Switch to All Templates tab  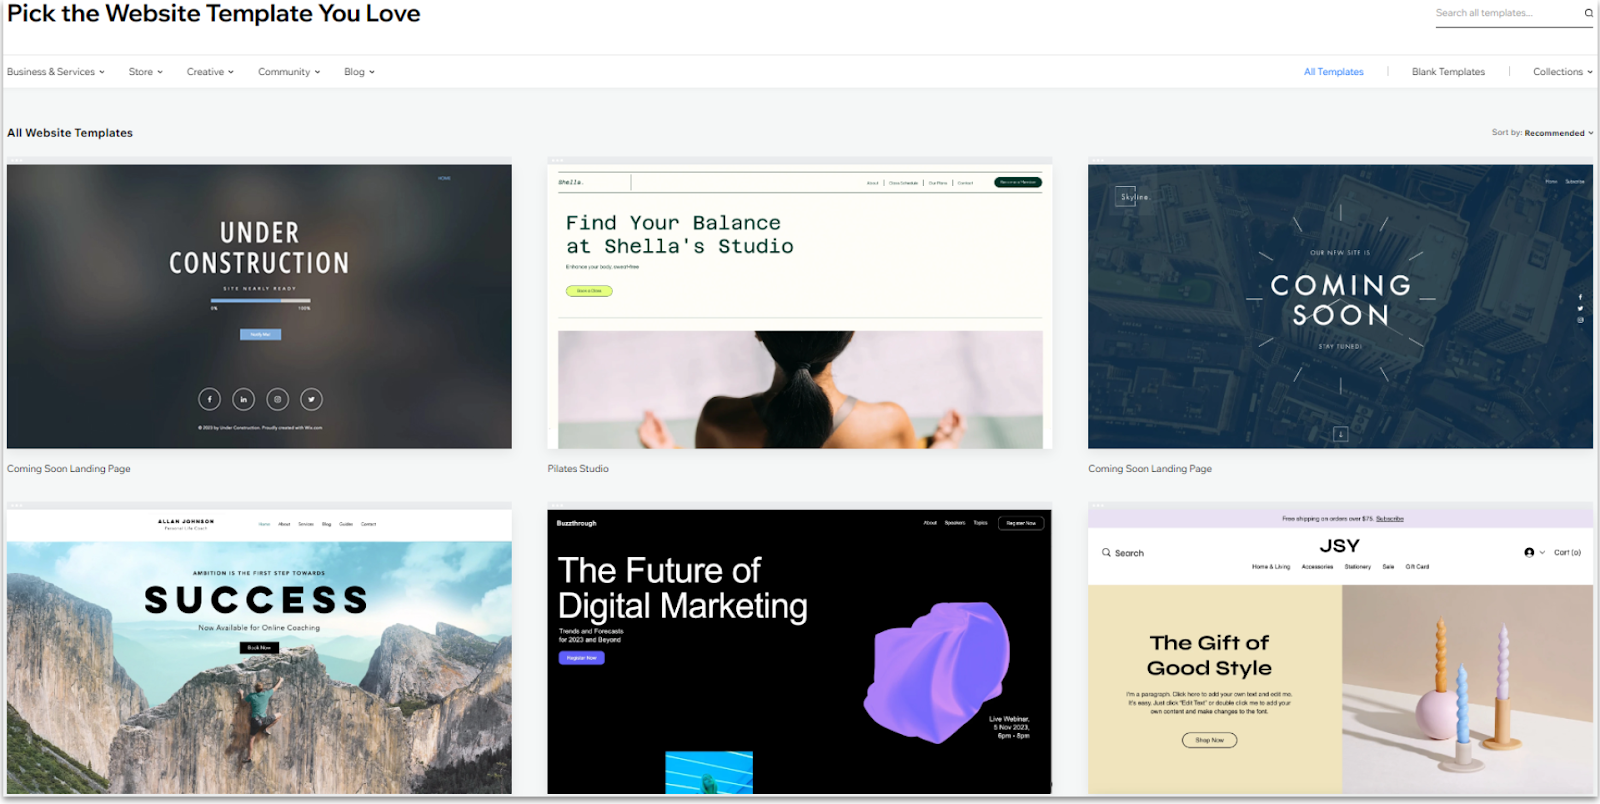(1333, 72)
